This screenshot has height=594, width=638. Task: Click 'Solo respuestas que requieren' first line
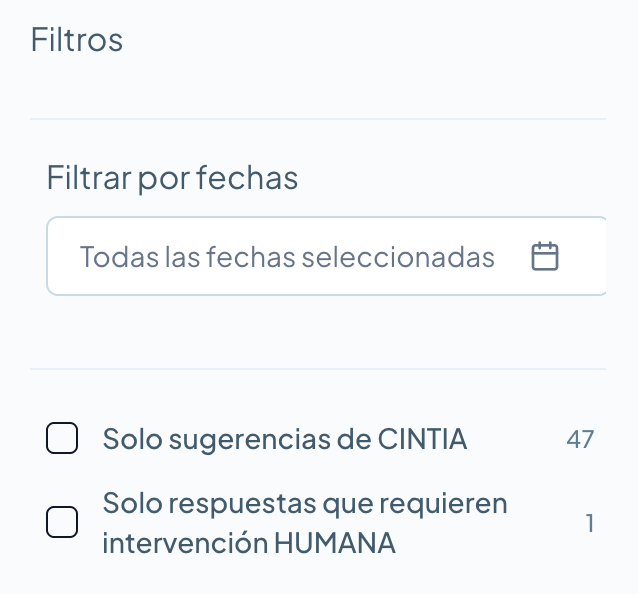tap(305, 503)
